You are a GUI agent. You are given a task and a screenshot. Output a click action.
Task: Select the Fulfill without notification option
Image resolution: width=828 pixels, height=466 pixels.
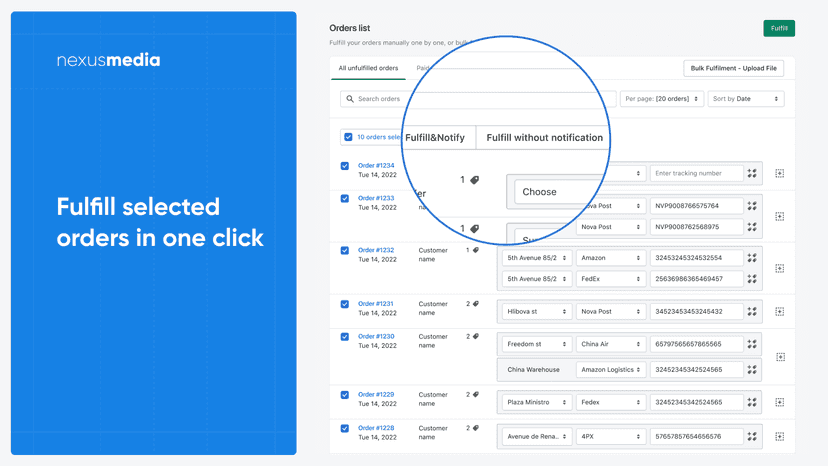click(x=544, y=137)
